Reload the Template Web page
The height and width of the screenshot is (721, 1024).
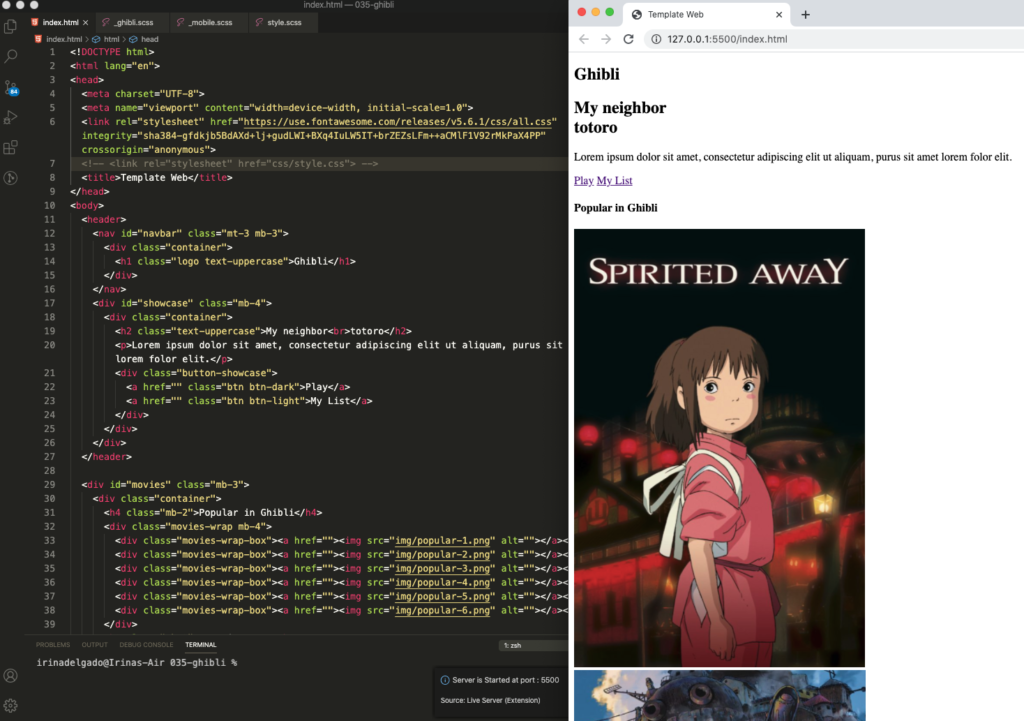click(x=628, y=39)
